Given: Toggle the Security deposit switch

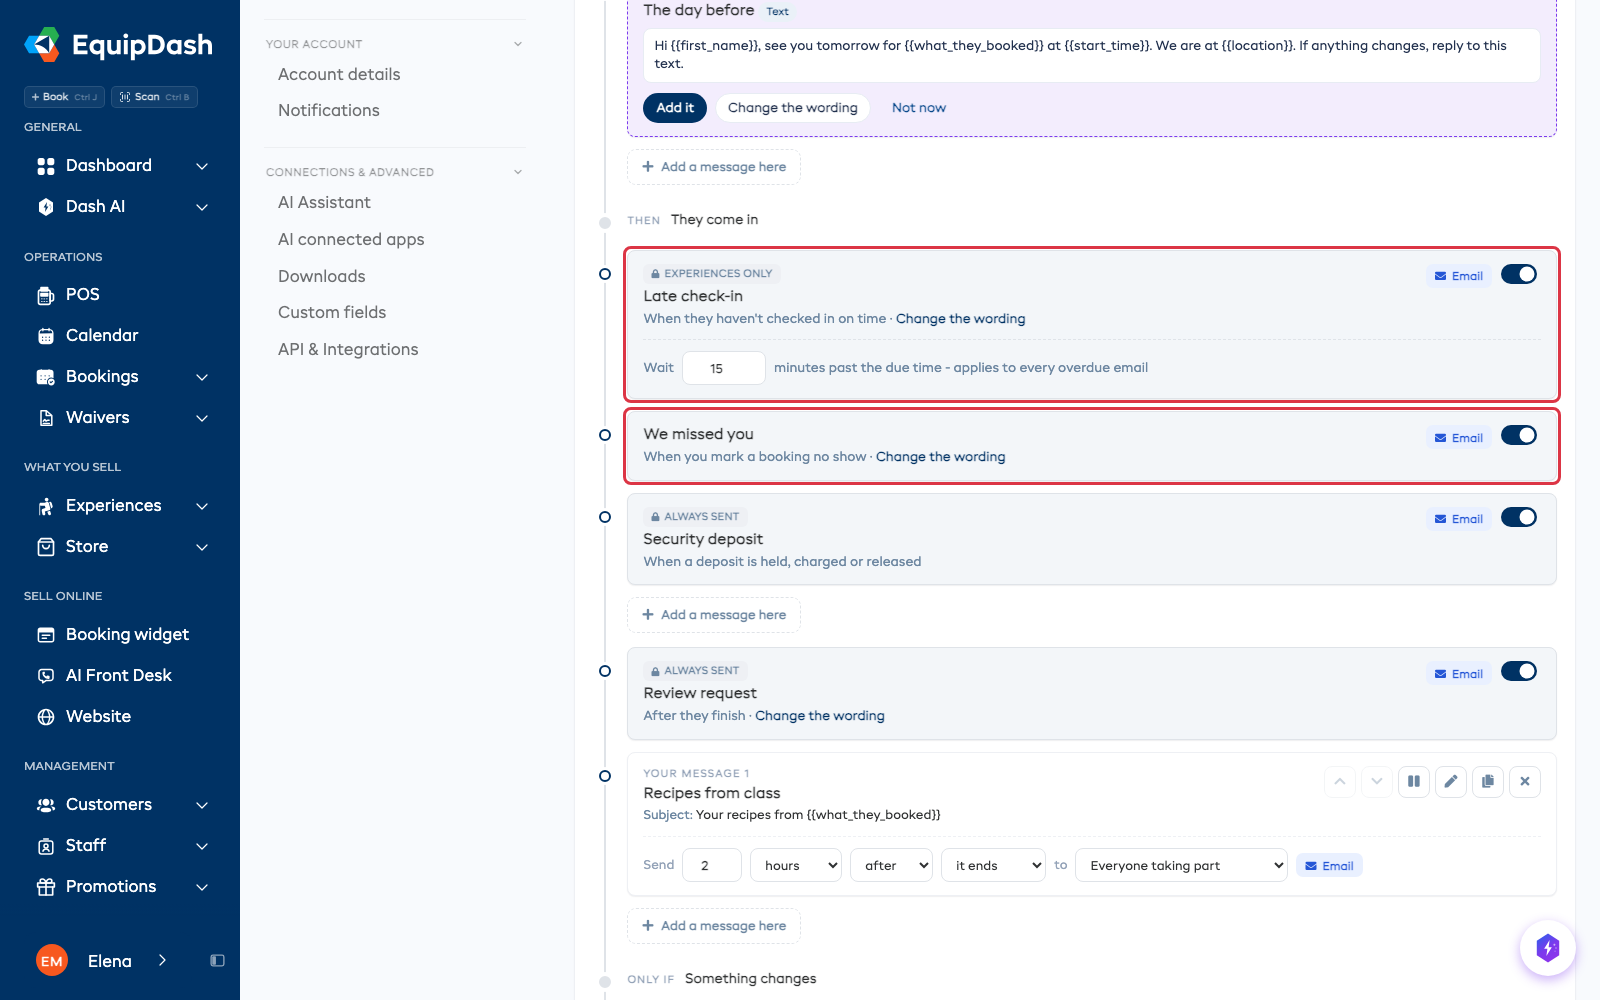Looking at the screenshot, I should (x=1519, y=518).
